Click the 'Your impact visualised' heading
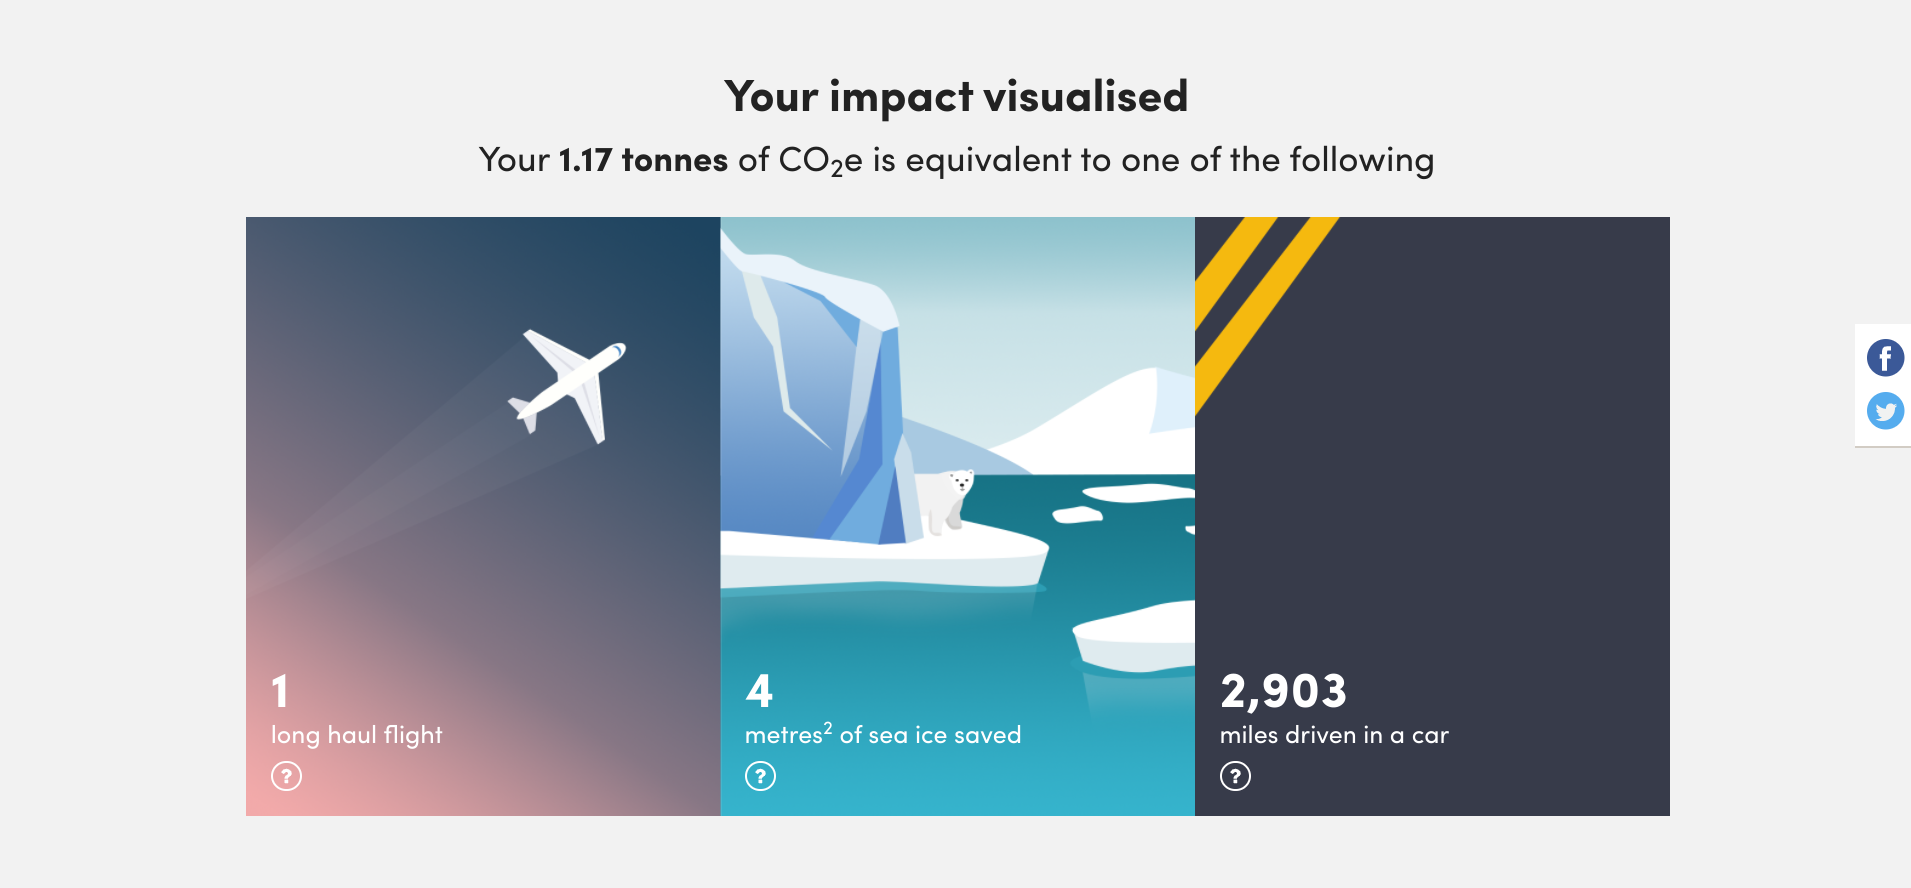 tap(956, 97)
